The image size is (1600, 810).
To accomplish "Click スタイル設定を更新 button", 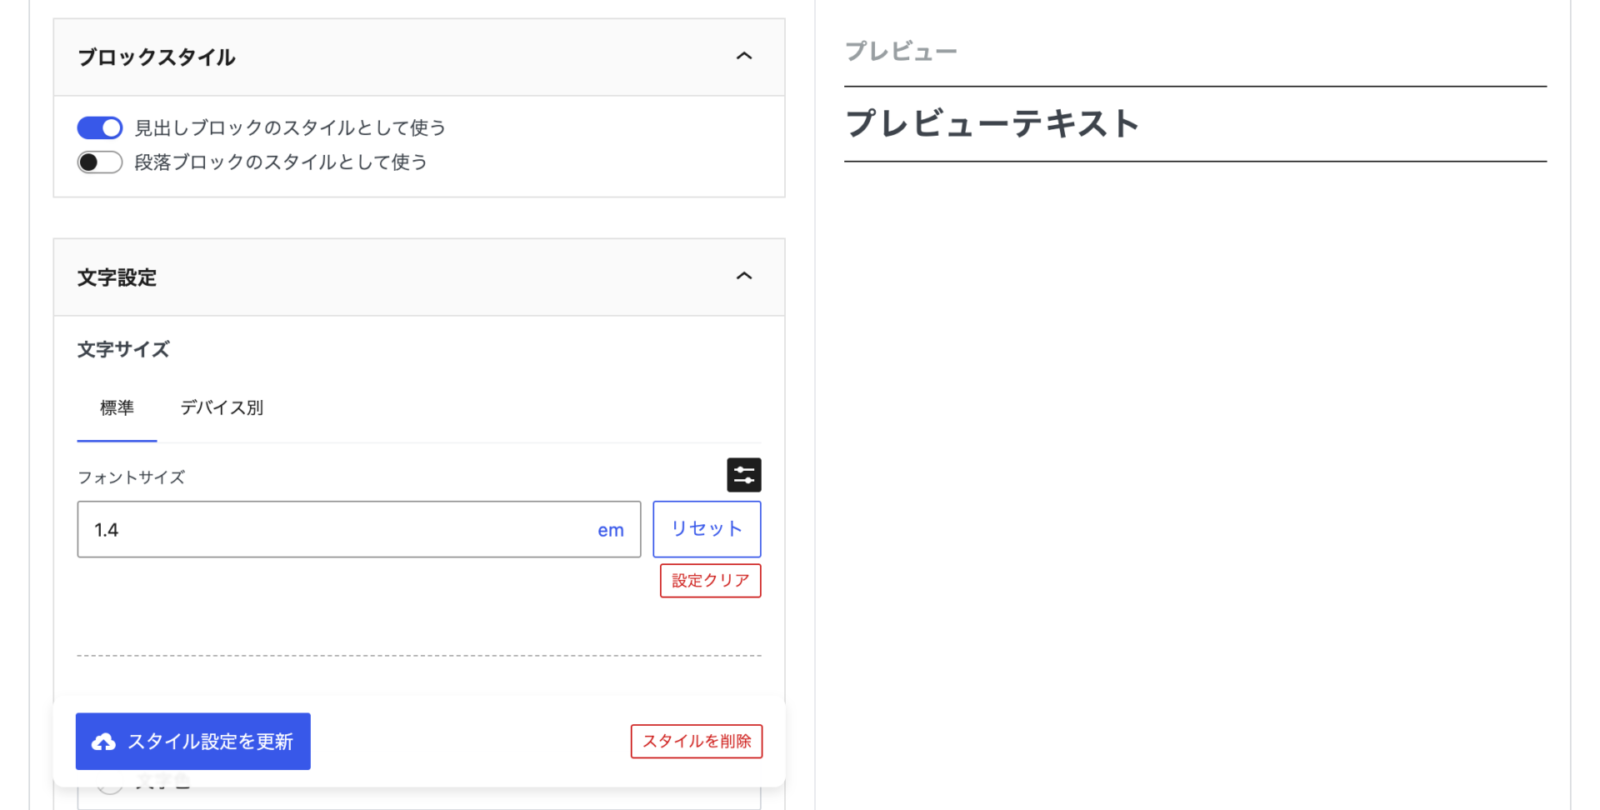I will pyautogui.click(x=193, y=741).
